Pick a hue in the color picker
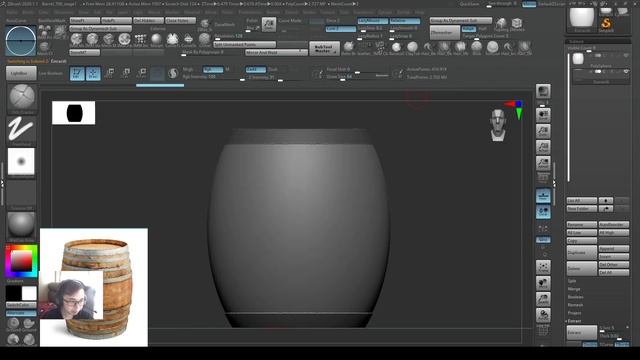 pyautogui.click(x=21, y=261)
